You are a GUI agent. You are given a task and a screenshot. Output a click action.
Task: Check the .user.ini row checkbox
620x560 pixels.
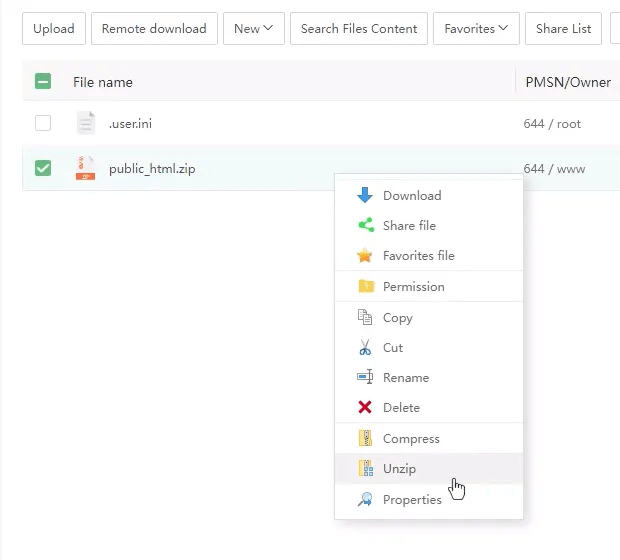pos(43,123)
